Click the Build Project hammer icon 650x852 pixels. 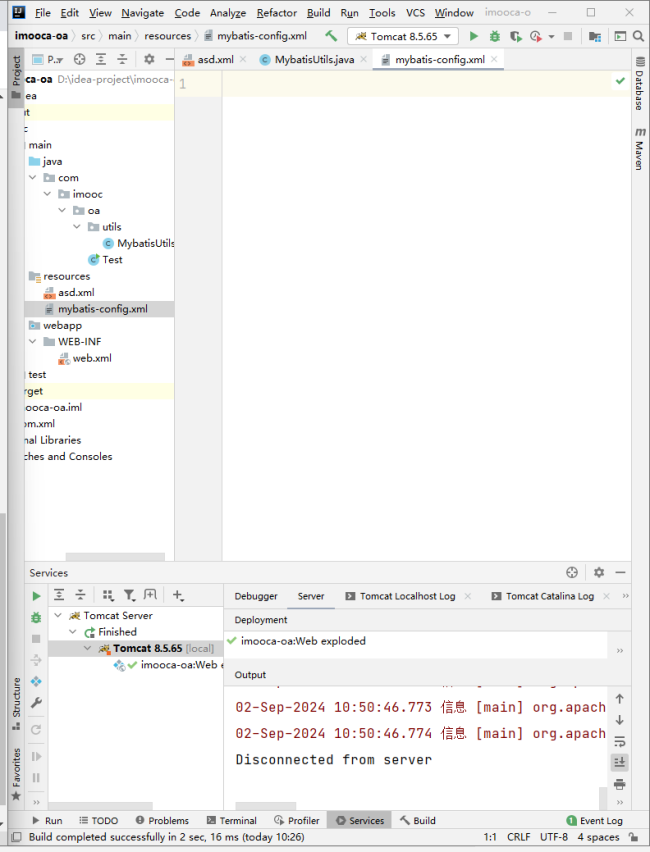point(331,36)
